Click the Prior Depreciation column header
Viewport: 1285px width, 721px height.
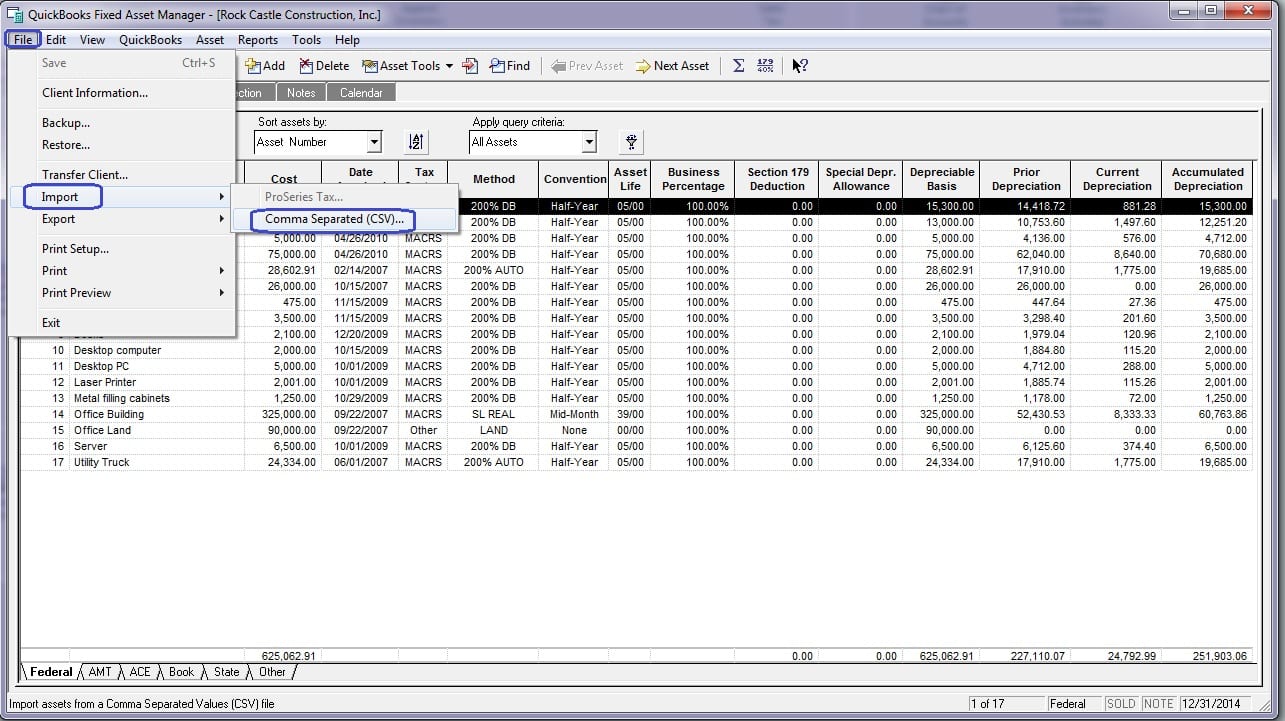pyautogui.click(x=1026, y=179)
